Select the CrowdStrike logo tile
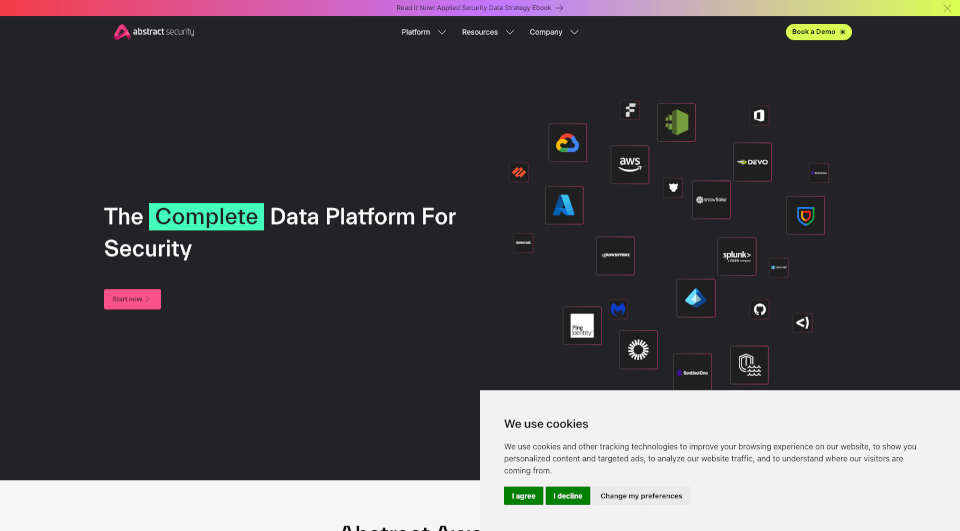The image size is (960, 531). [615, 255]
